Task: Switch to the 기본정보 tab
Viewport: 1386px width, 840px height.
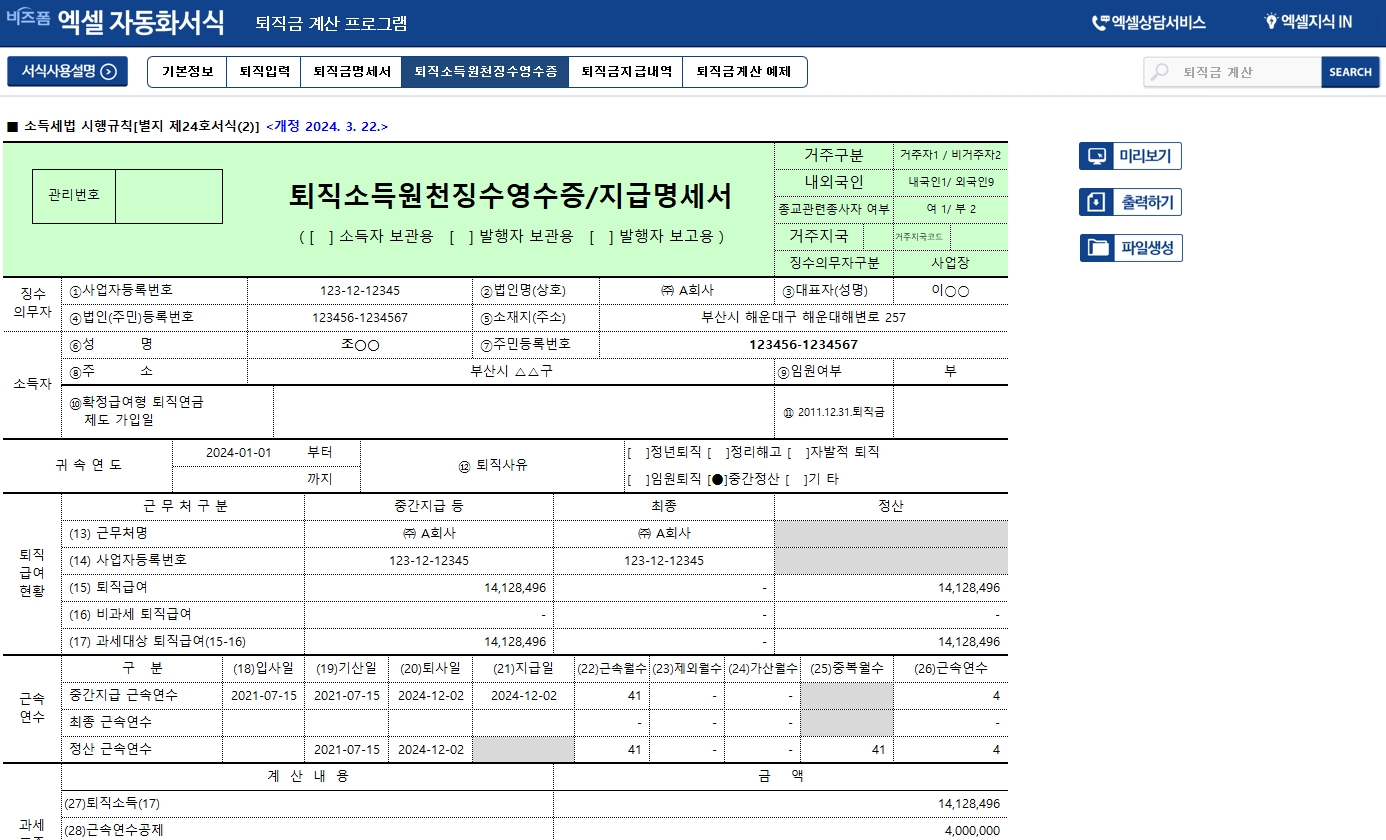Action: [x=187, y=72]
